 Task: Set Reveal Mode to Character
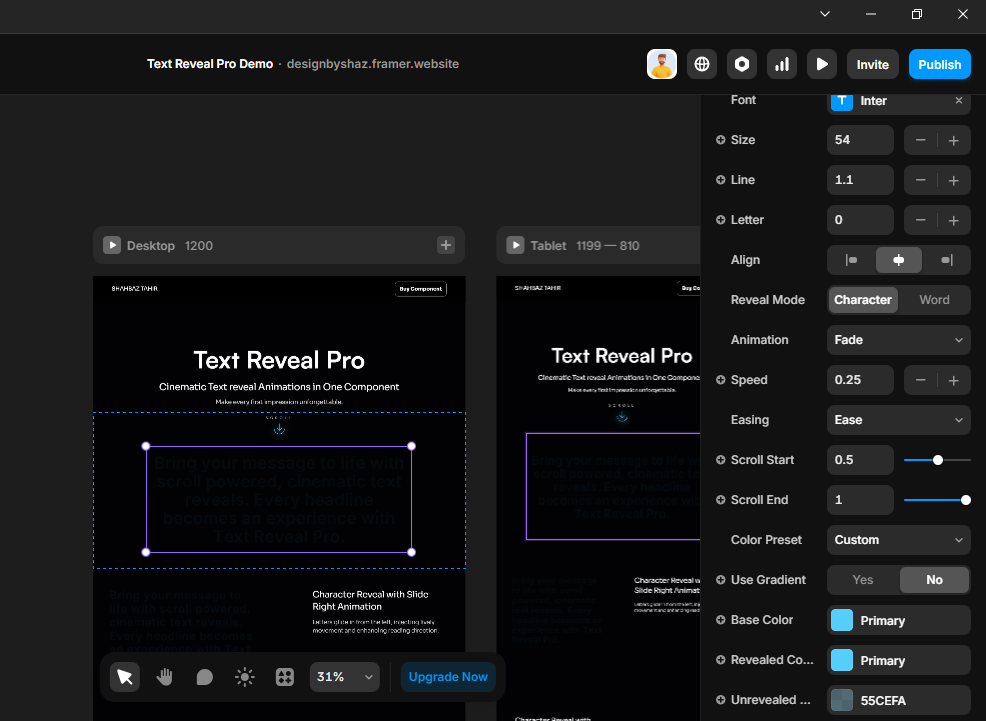(863, 300)
